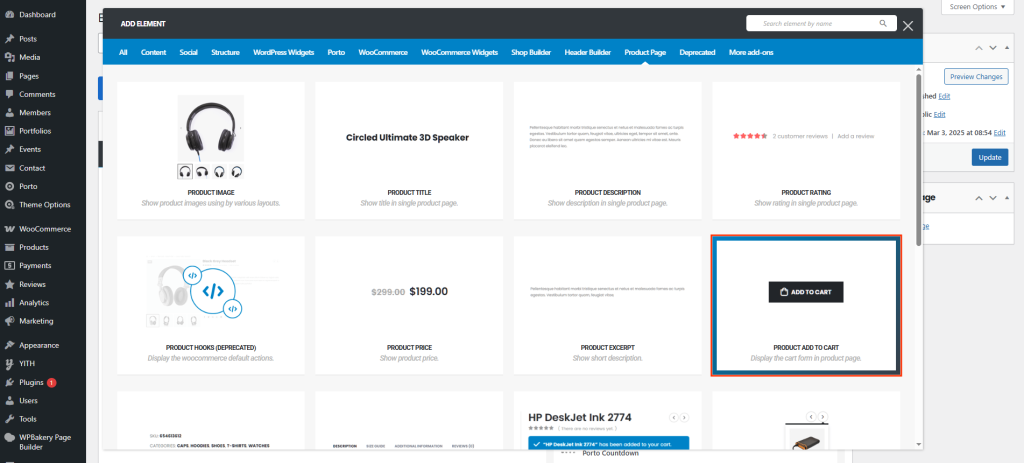Open the Appearance menu icon
This screenshot has width=1024, height=463.
(x=9, y=345)
